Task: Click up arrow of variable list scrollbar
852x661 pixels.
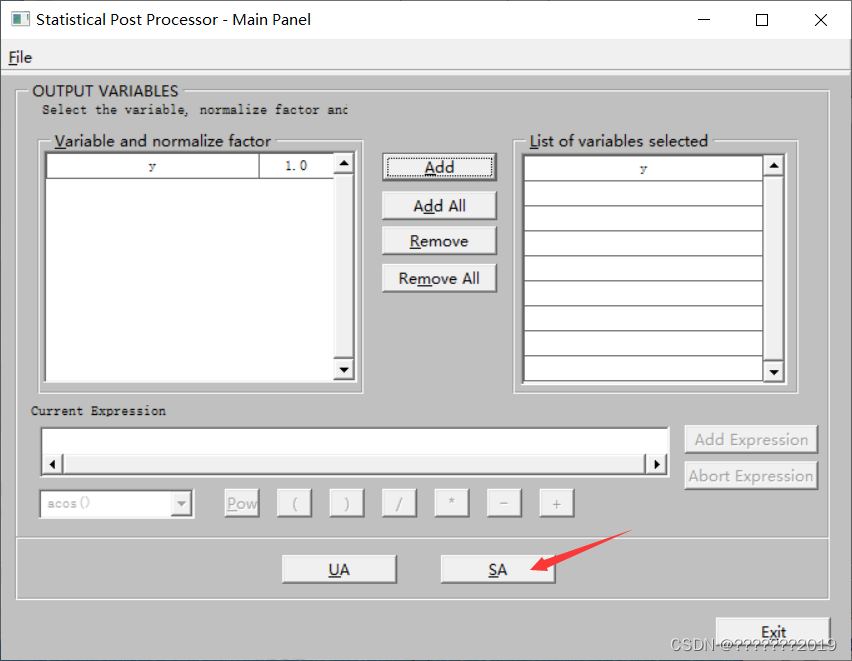Action: (x=344, y=163)
